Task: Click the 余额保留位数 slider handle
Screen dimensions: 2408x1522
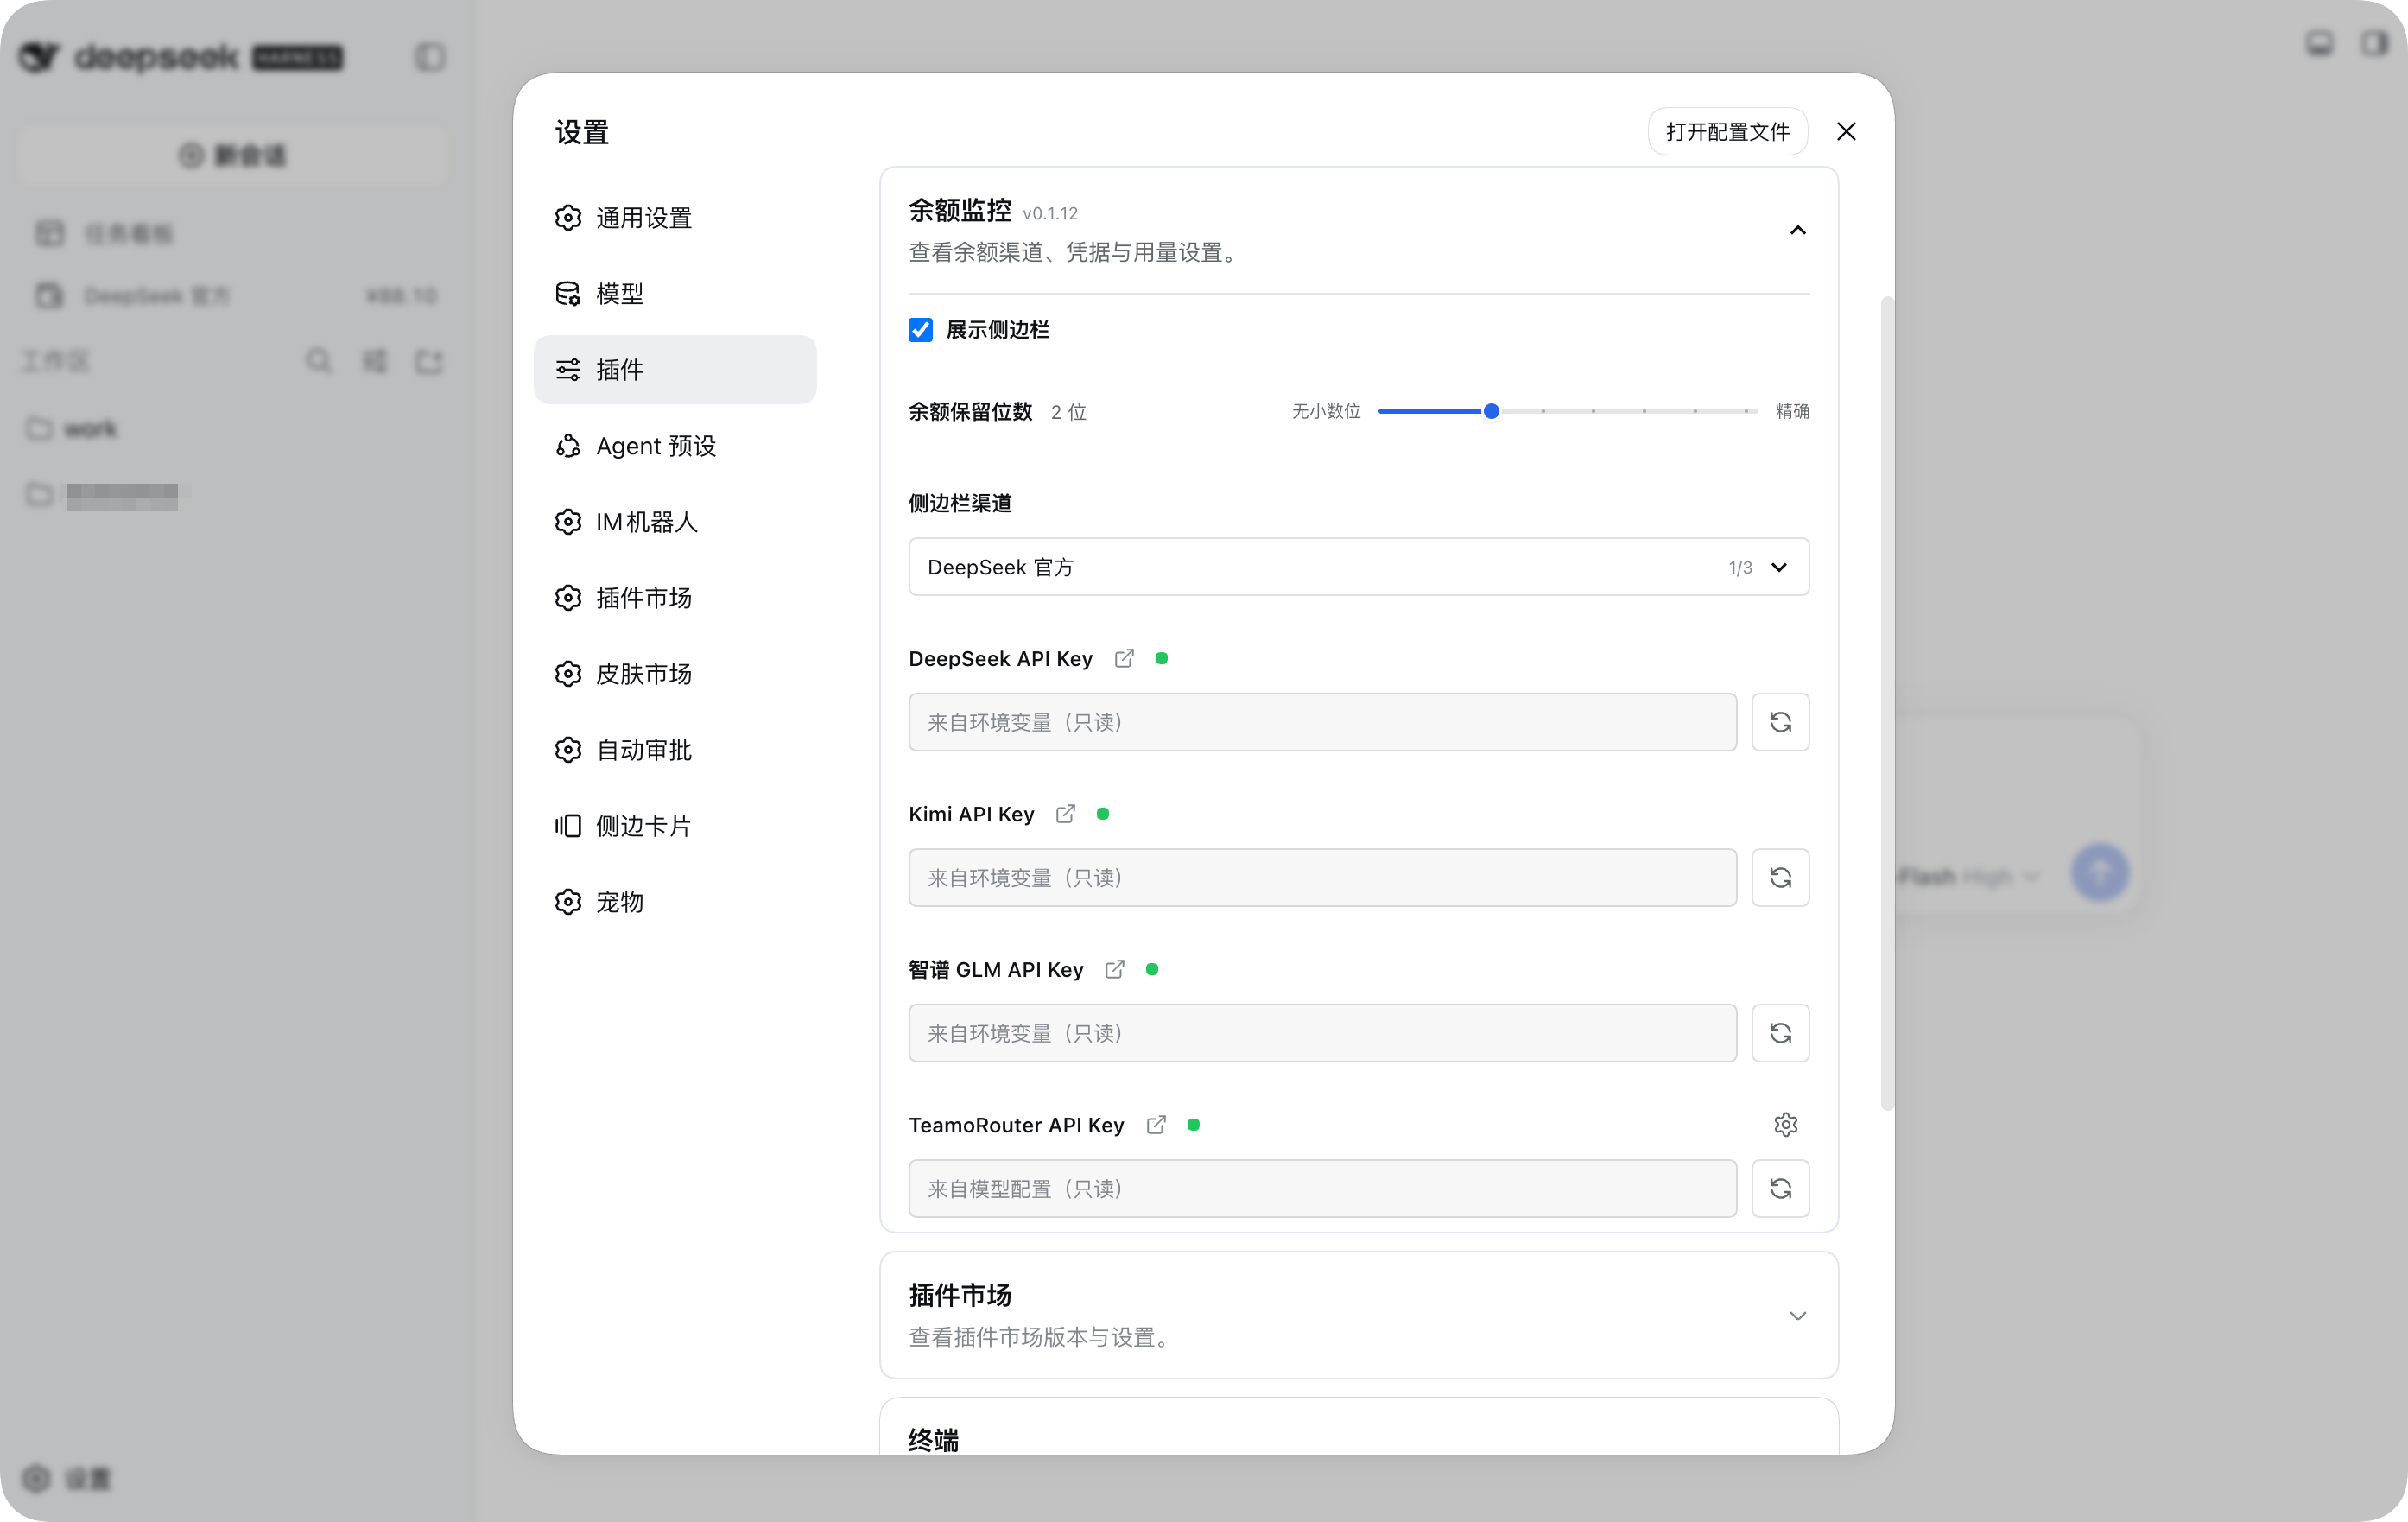Action: click(1490, 411)
